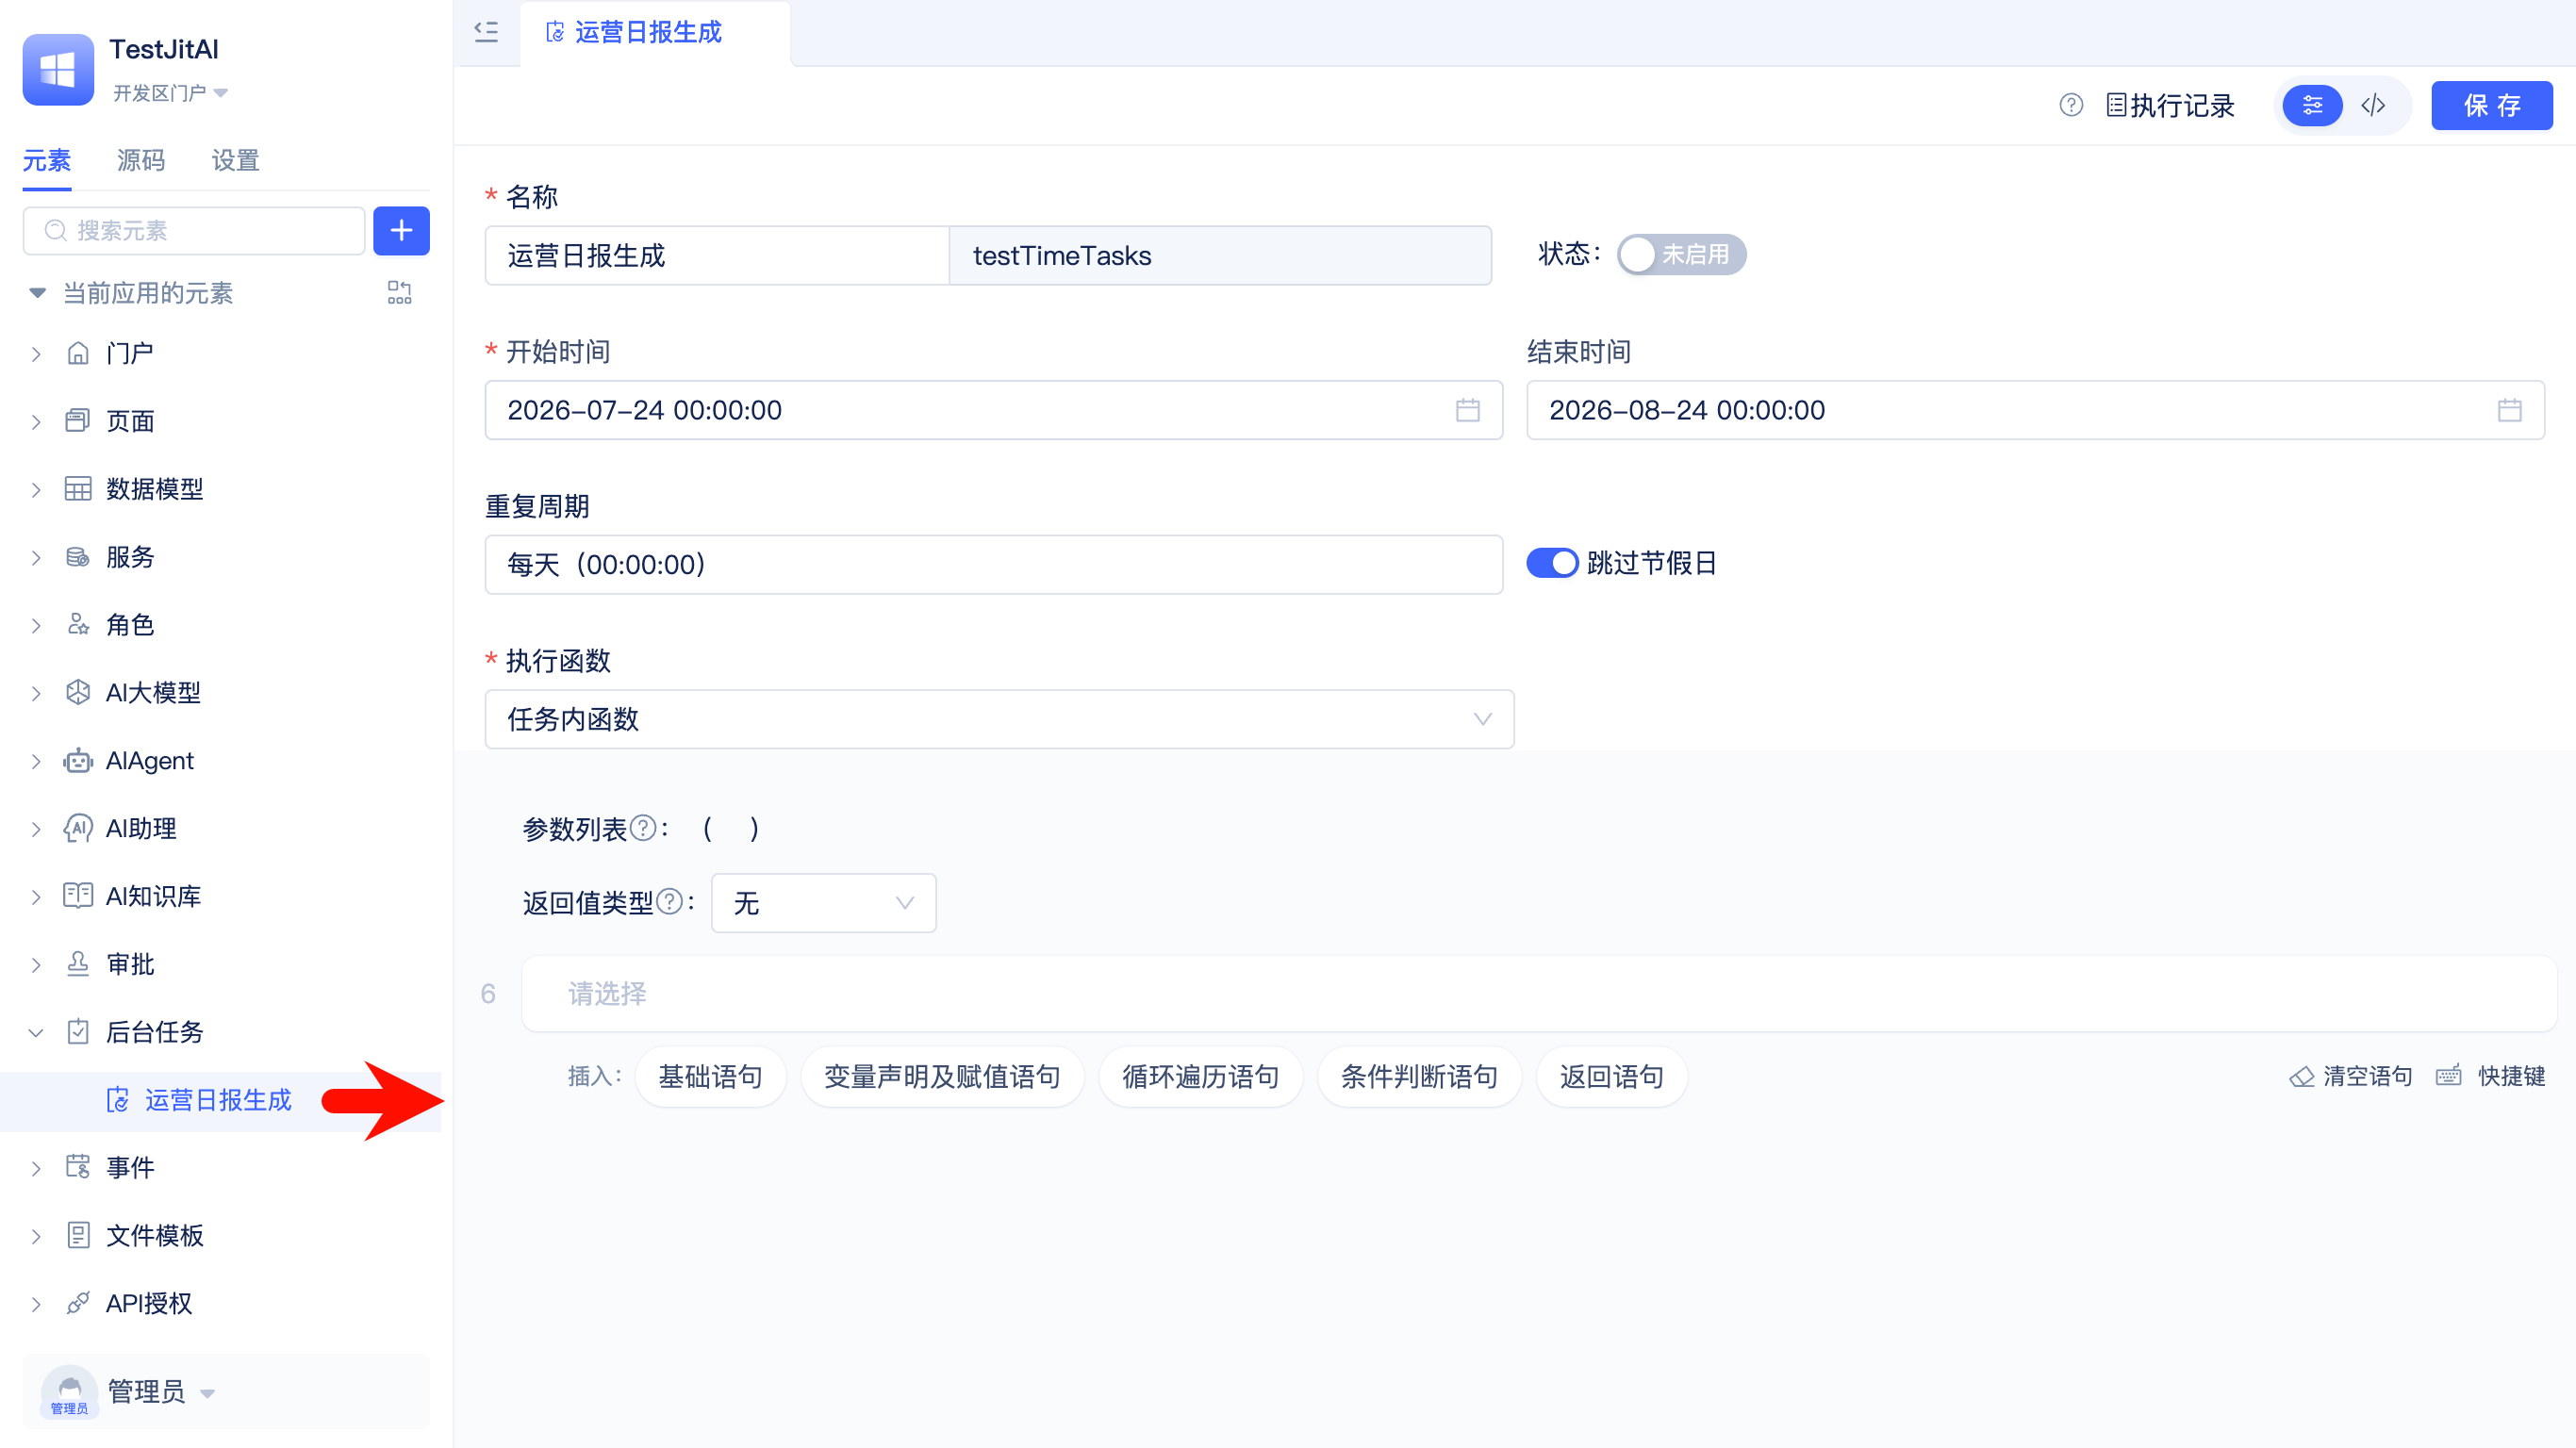Viewport: 2576px width, 1448px height.
Task: Click the service icon in the tree
Action: click(x=78, y=557)
